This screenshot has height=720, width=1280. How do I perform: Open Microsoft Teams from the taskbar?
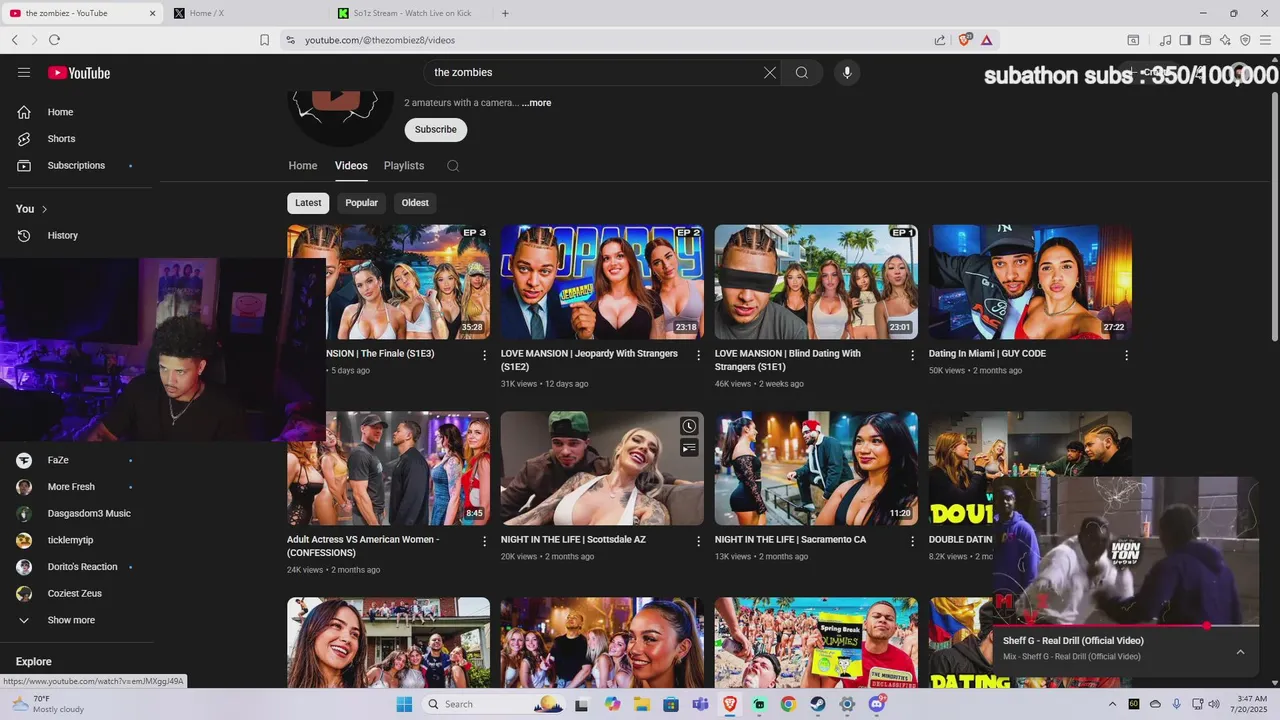(700, 704)
